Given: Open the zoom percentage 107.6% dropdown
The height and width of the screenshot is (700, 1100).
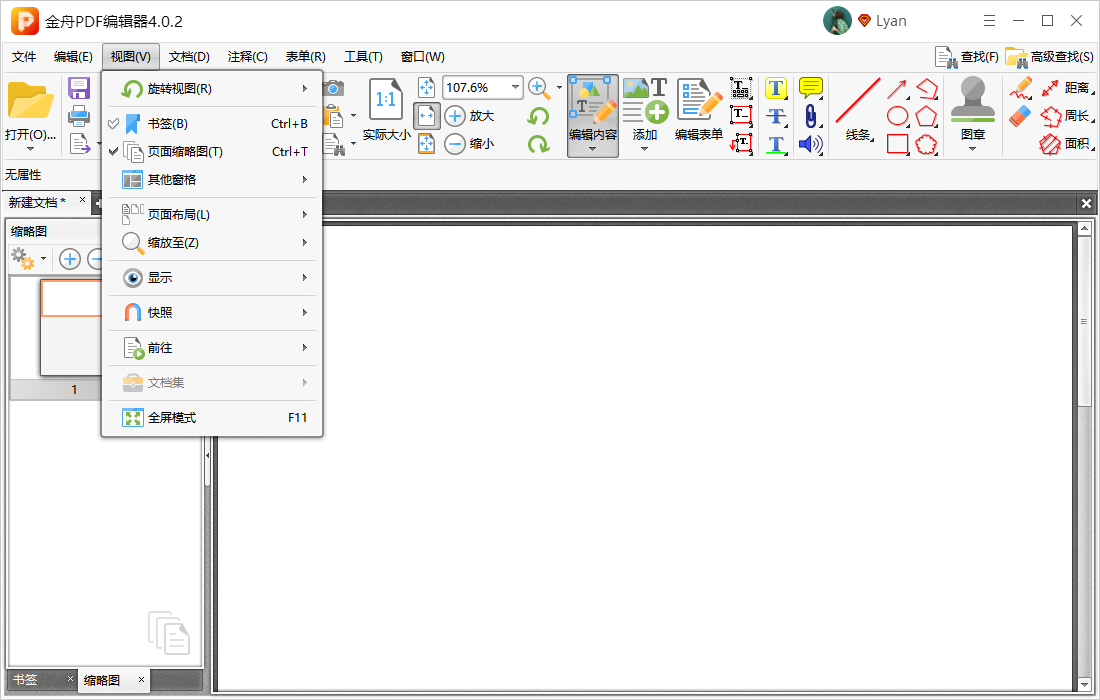Looking at the screenshot, I should [x=516, y=88].
